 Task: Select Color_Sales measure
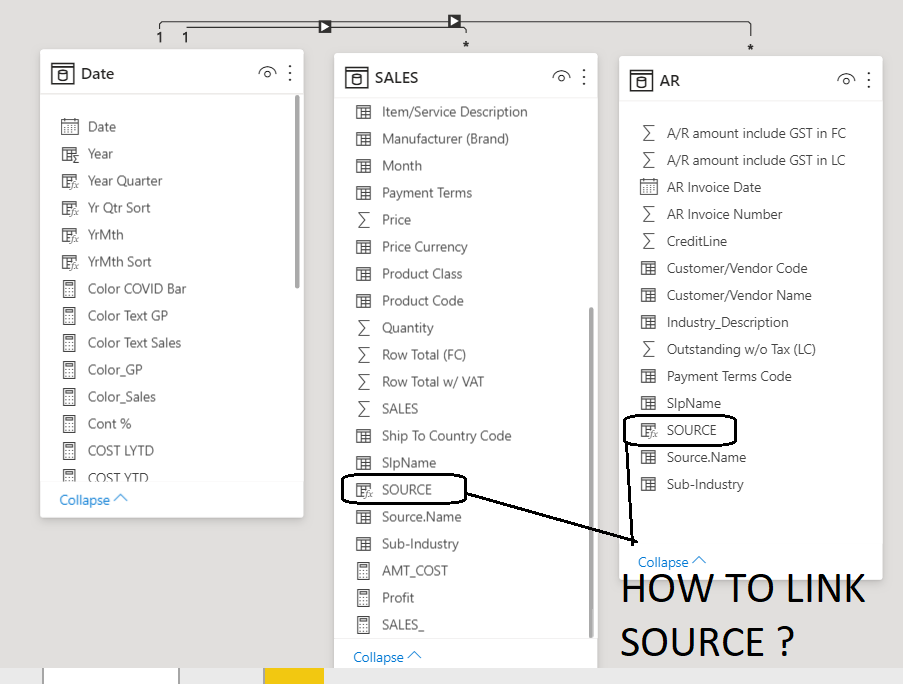[122, 397]
